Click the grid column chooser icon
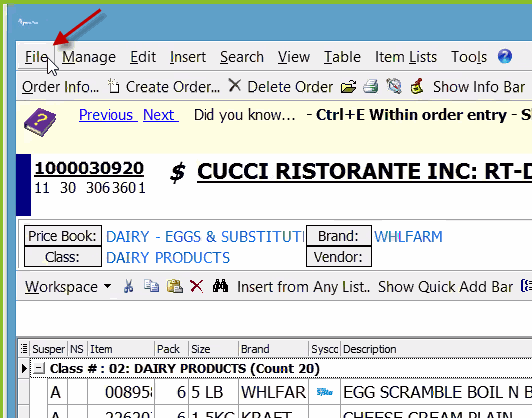This screenshot has height=418, width=532. click(x=24, y=348)
